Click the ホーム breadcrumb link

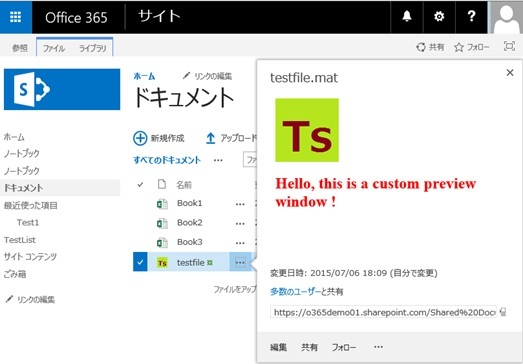point(144,76)
